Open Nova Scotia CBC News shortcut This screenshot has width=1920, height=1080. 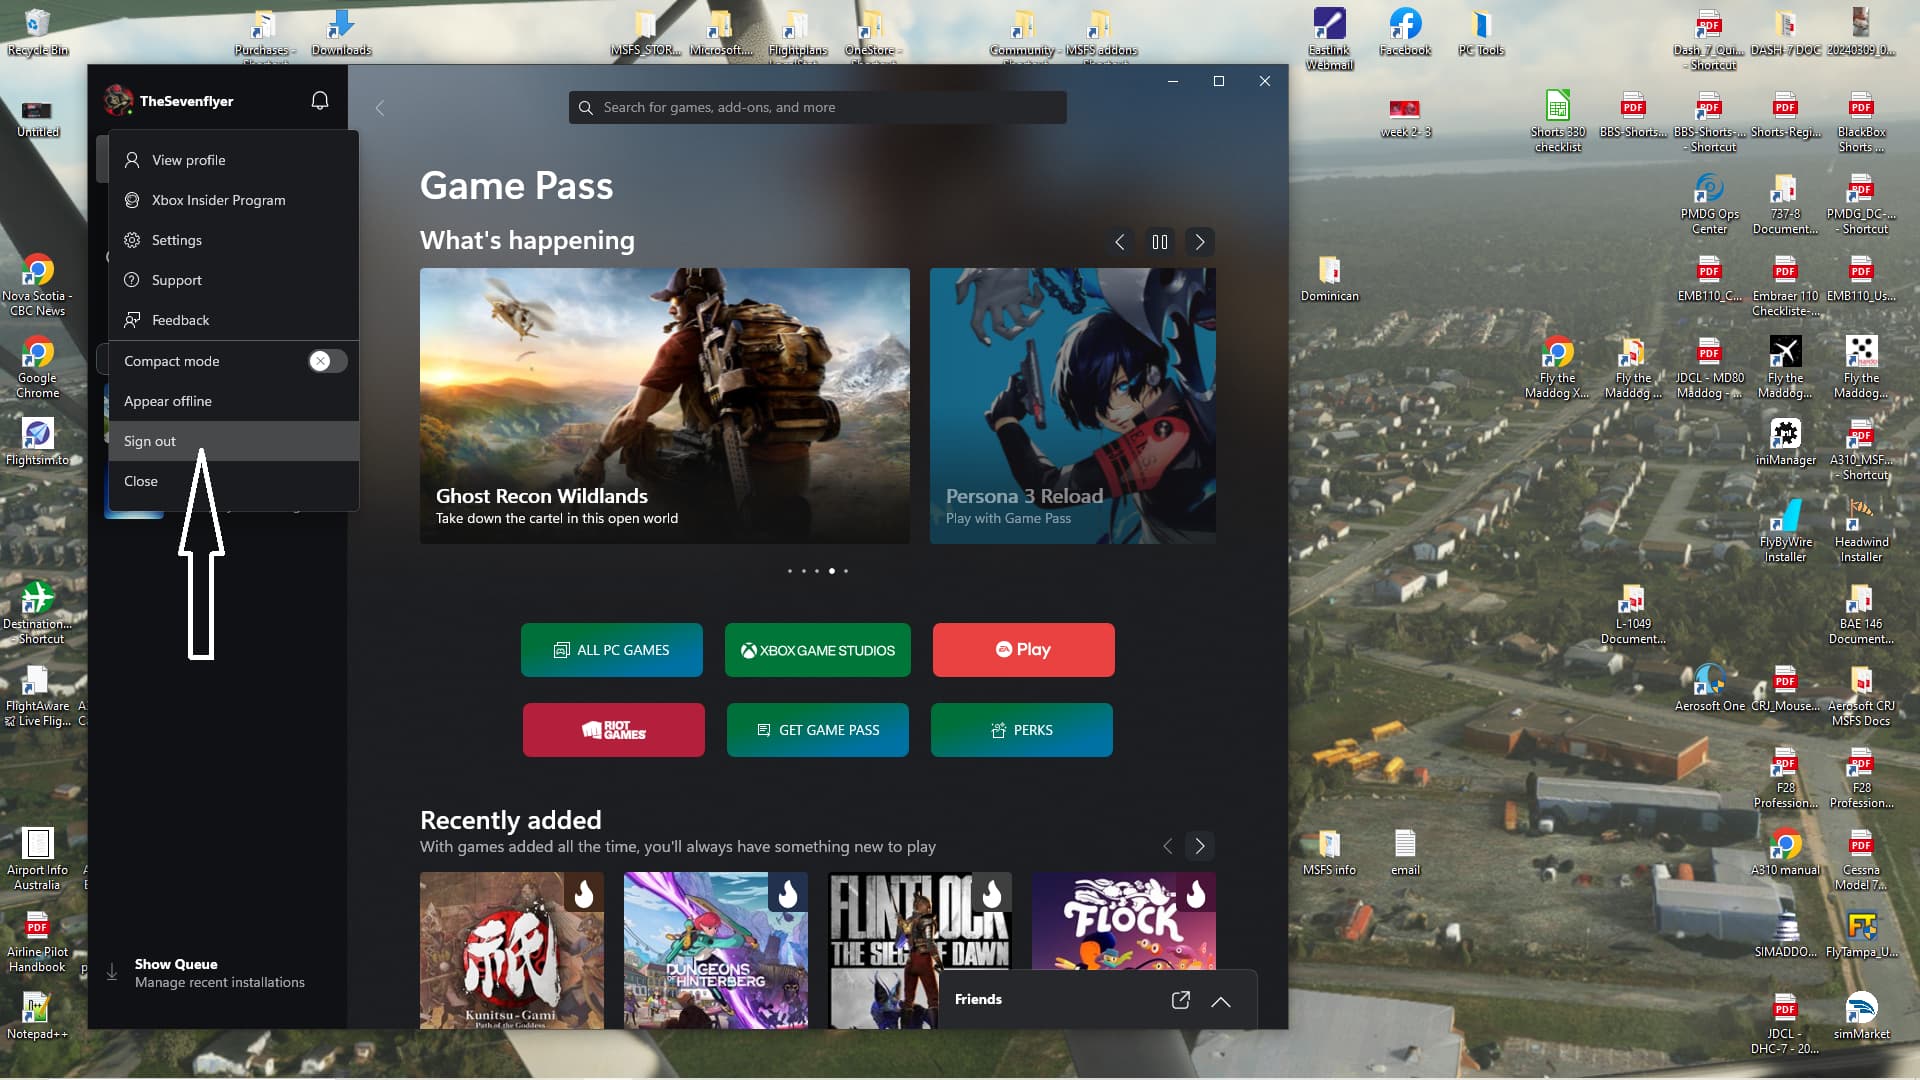click(37, 286)
